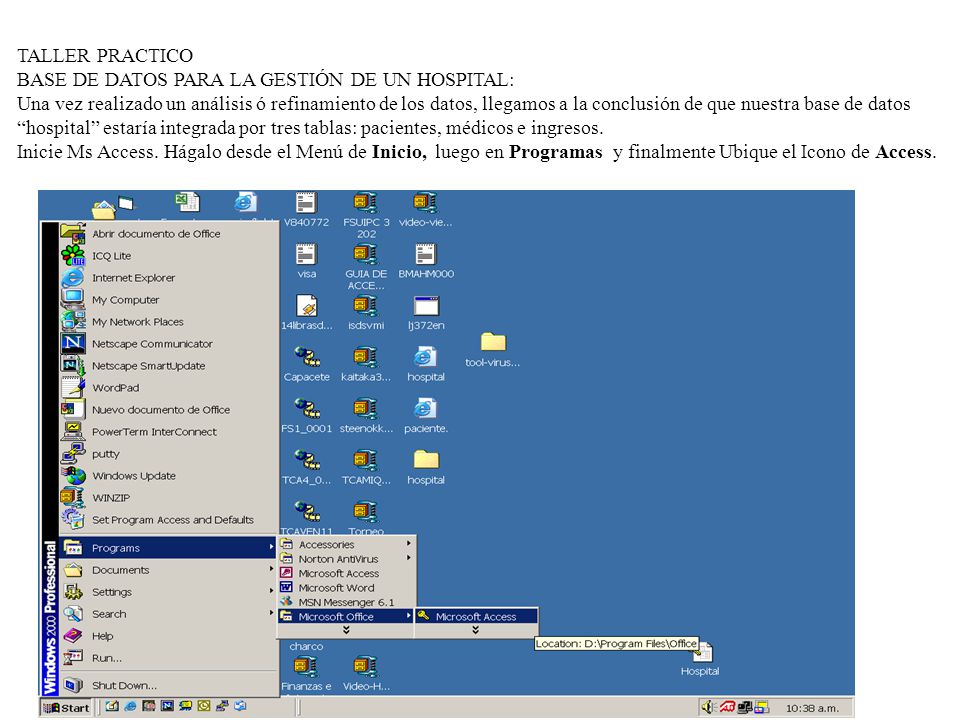This screenshot has width=960, height=720.
Task: Click the Start button
Action: tap(67, 708)
